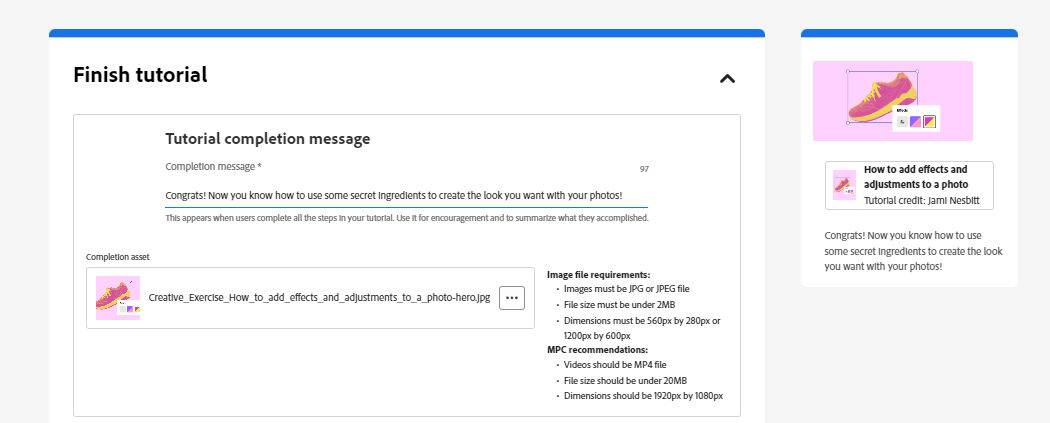Collapse the Finish tutorial section chevron

(x=727, y=78)
